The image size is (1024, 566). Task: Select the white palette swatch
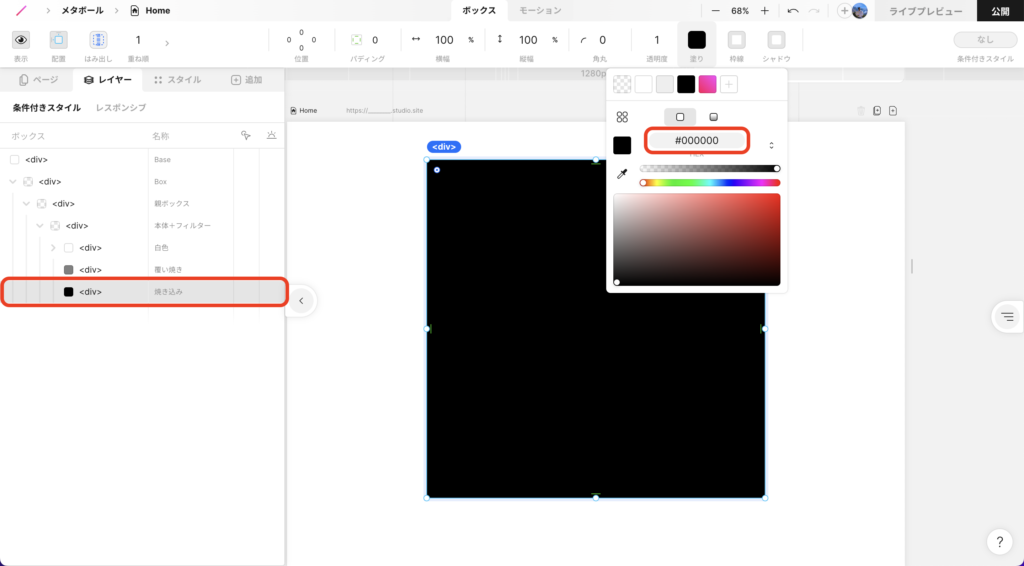pyautogui.click(x=643, y=84)
